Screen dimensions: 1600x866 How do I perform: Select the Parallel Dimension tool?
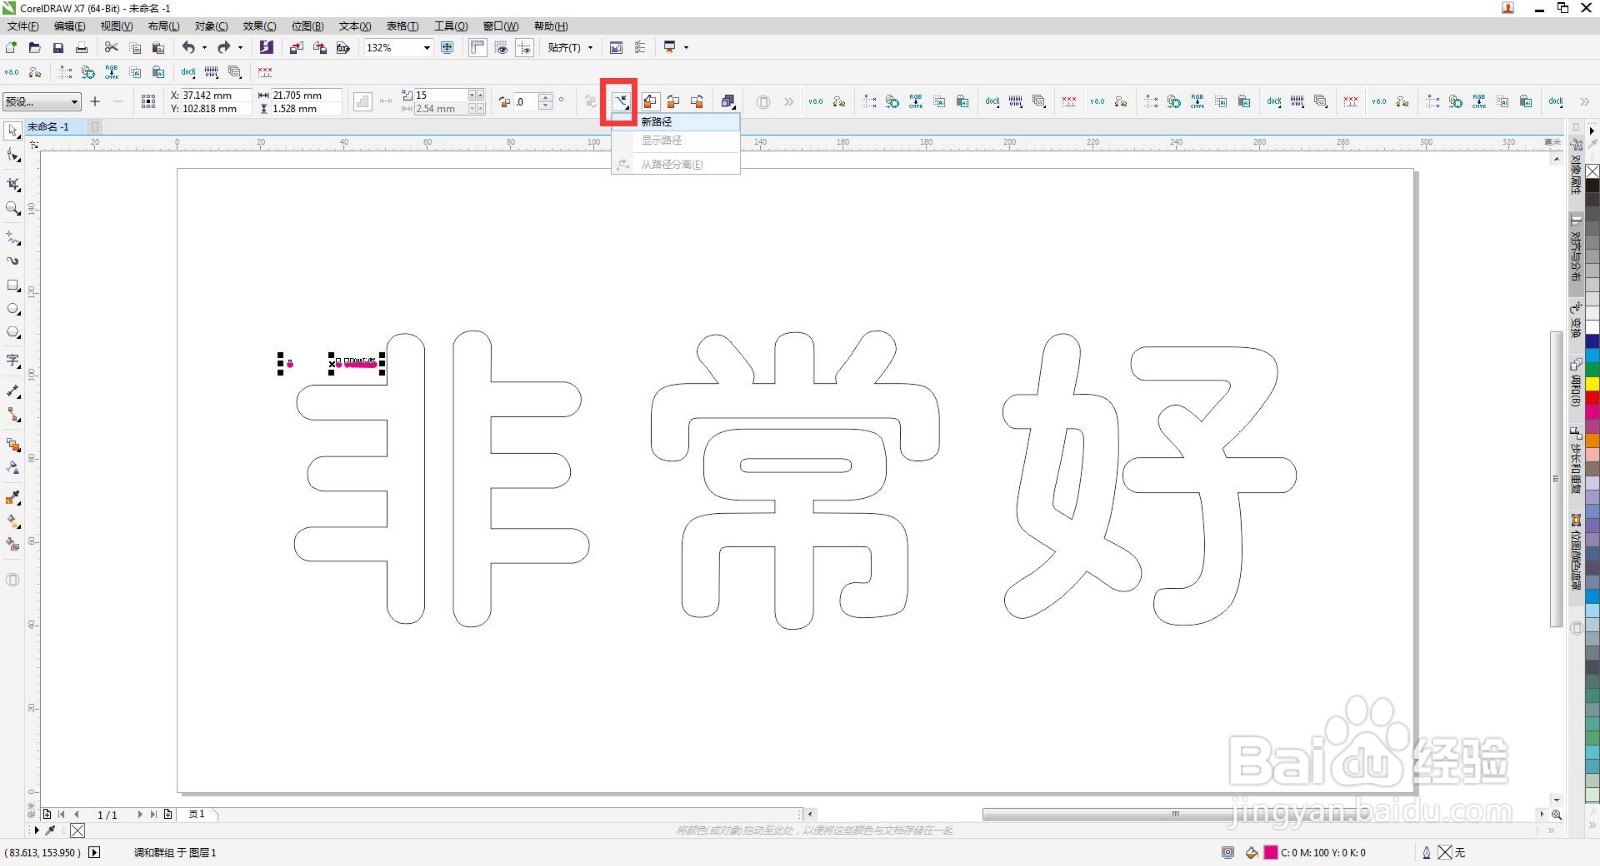(x=12, y=391)
